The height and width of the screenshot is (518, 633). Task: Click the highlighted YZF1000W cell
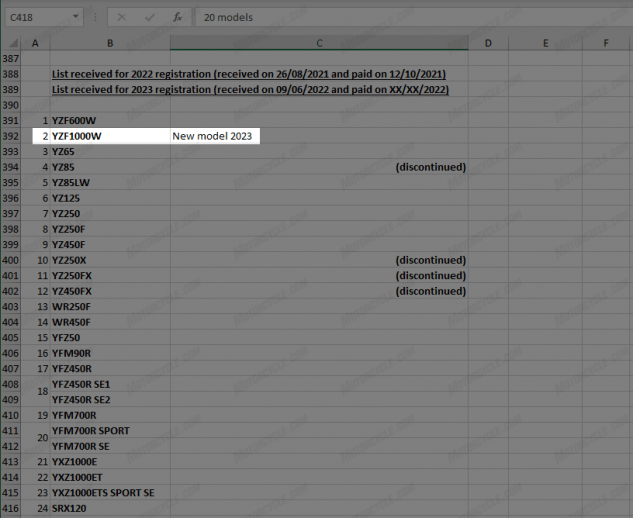point(109,135)
